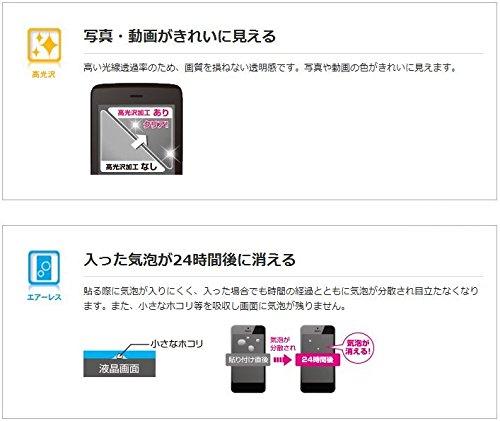Click the 気泡が消える! speech bubble
This screenshot has height=421, width=500.
click(358, 347)
